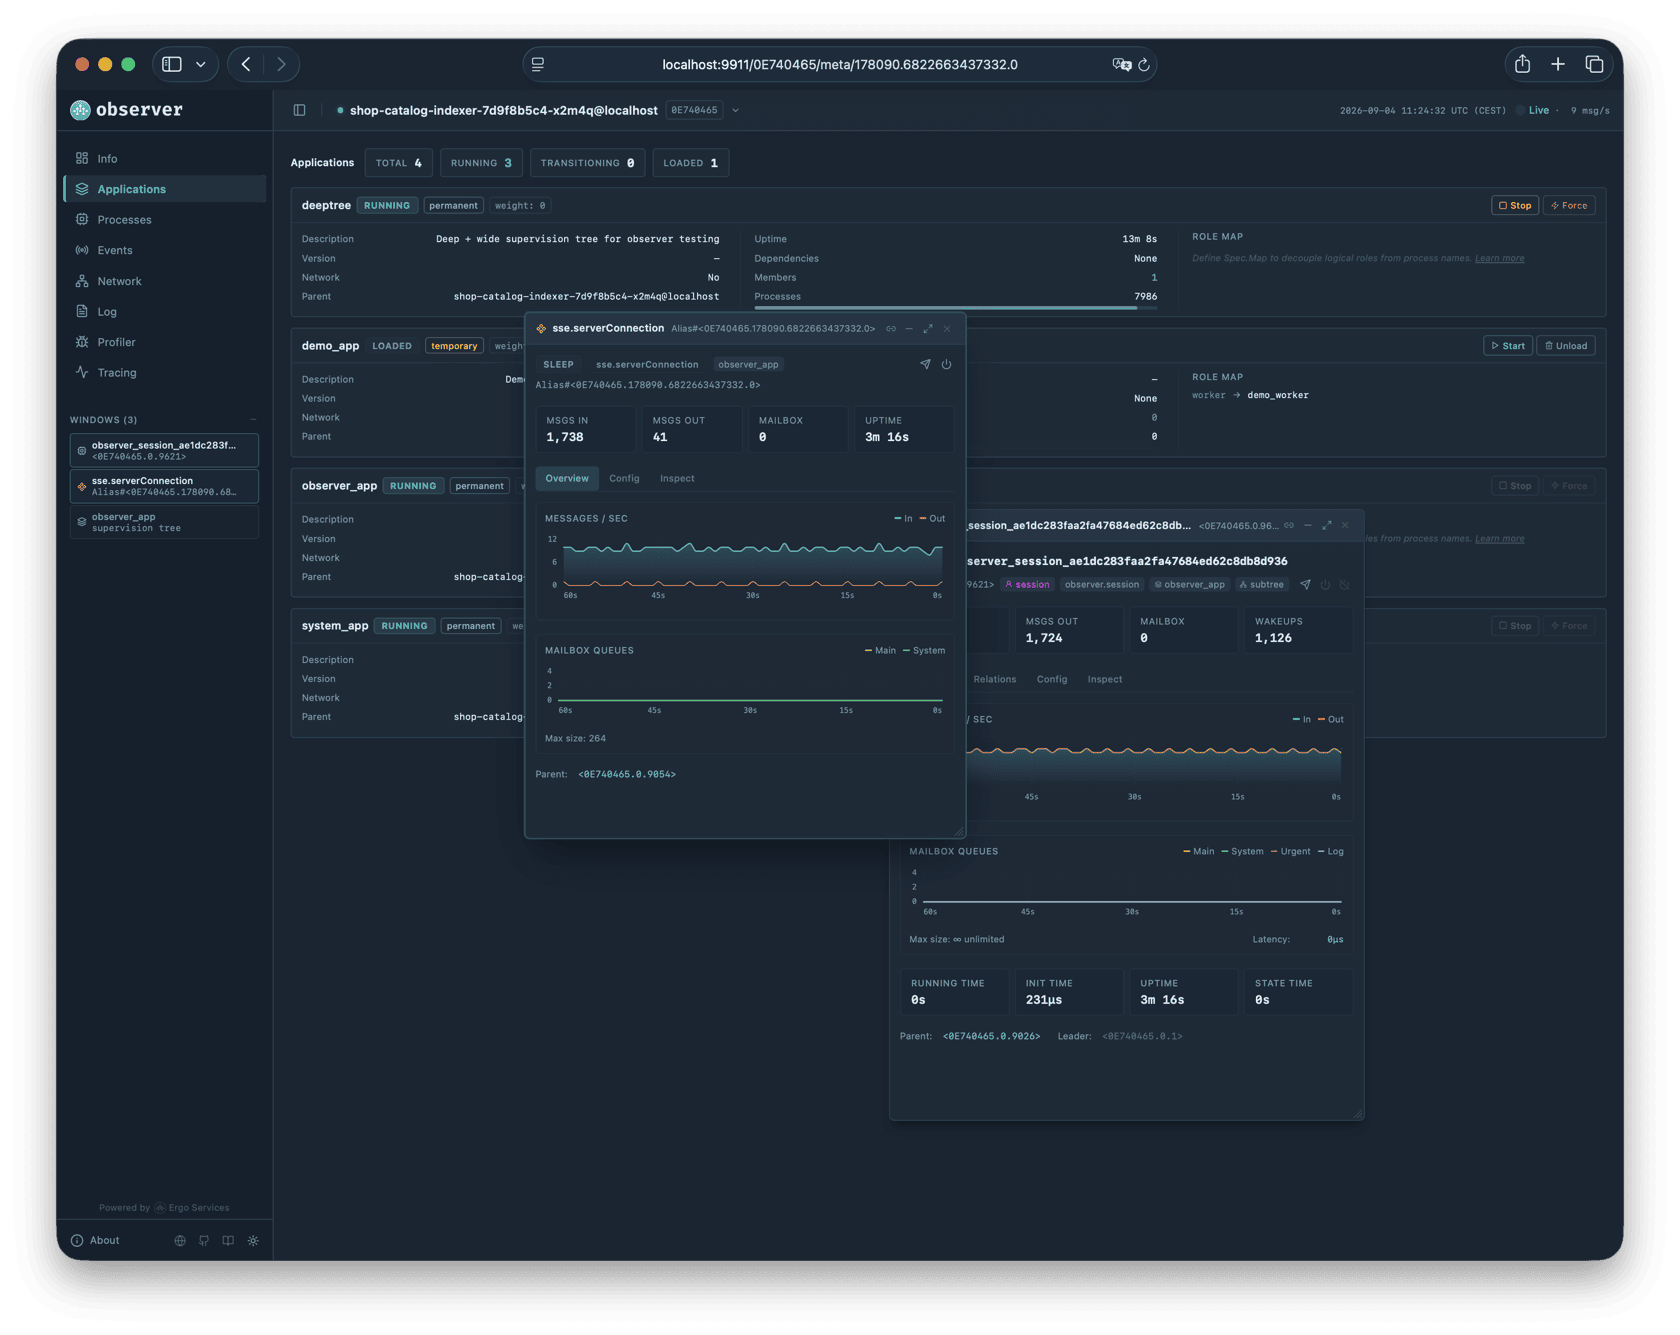The image size is (1680, 1335).
Task: Open Learn more link in deeptree Role Map
Action: click(1499, 258)
